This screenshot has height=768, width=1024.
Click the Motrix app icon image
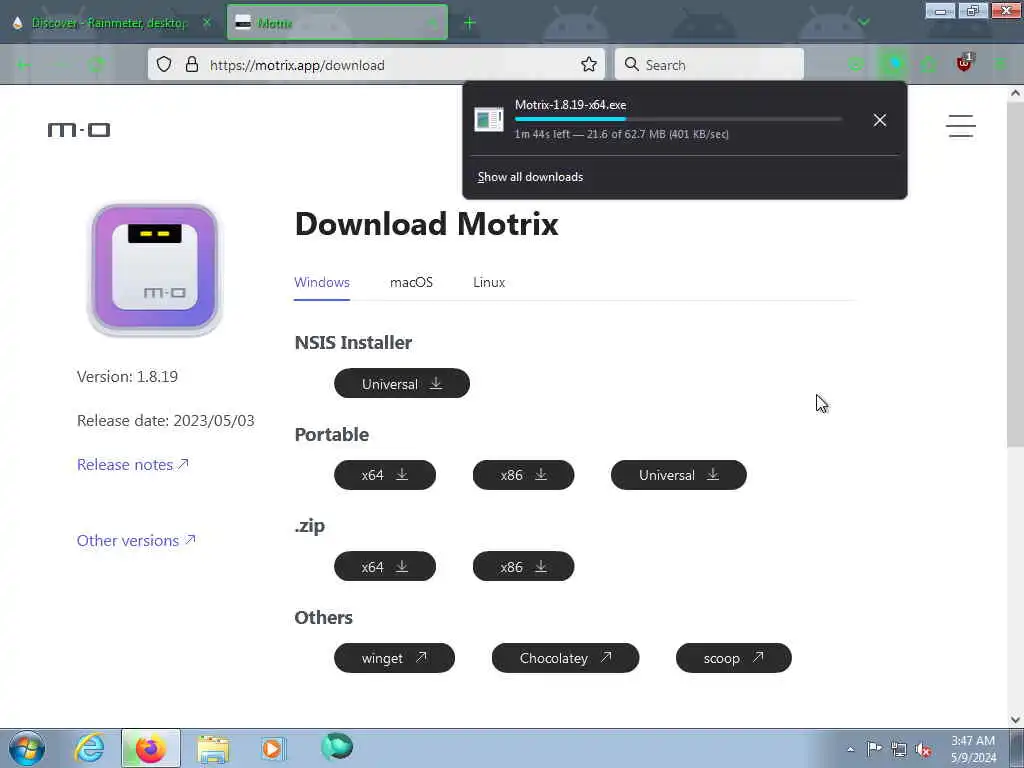pos(155,269)
